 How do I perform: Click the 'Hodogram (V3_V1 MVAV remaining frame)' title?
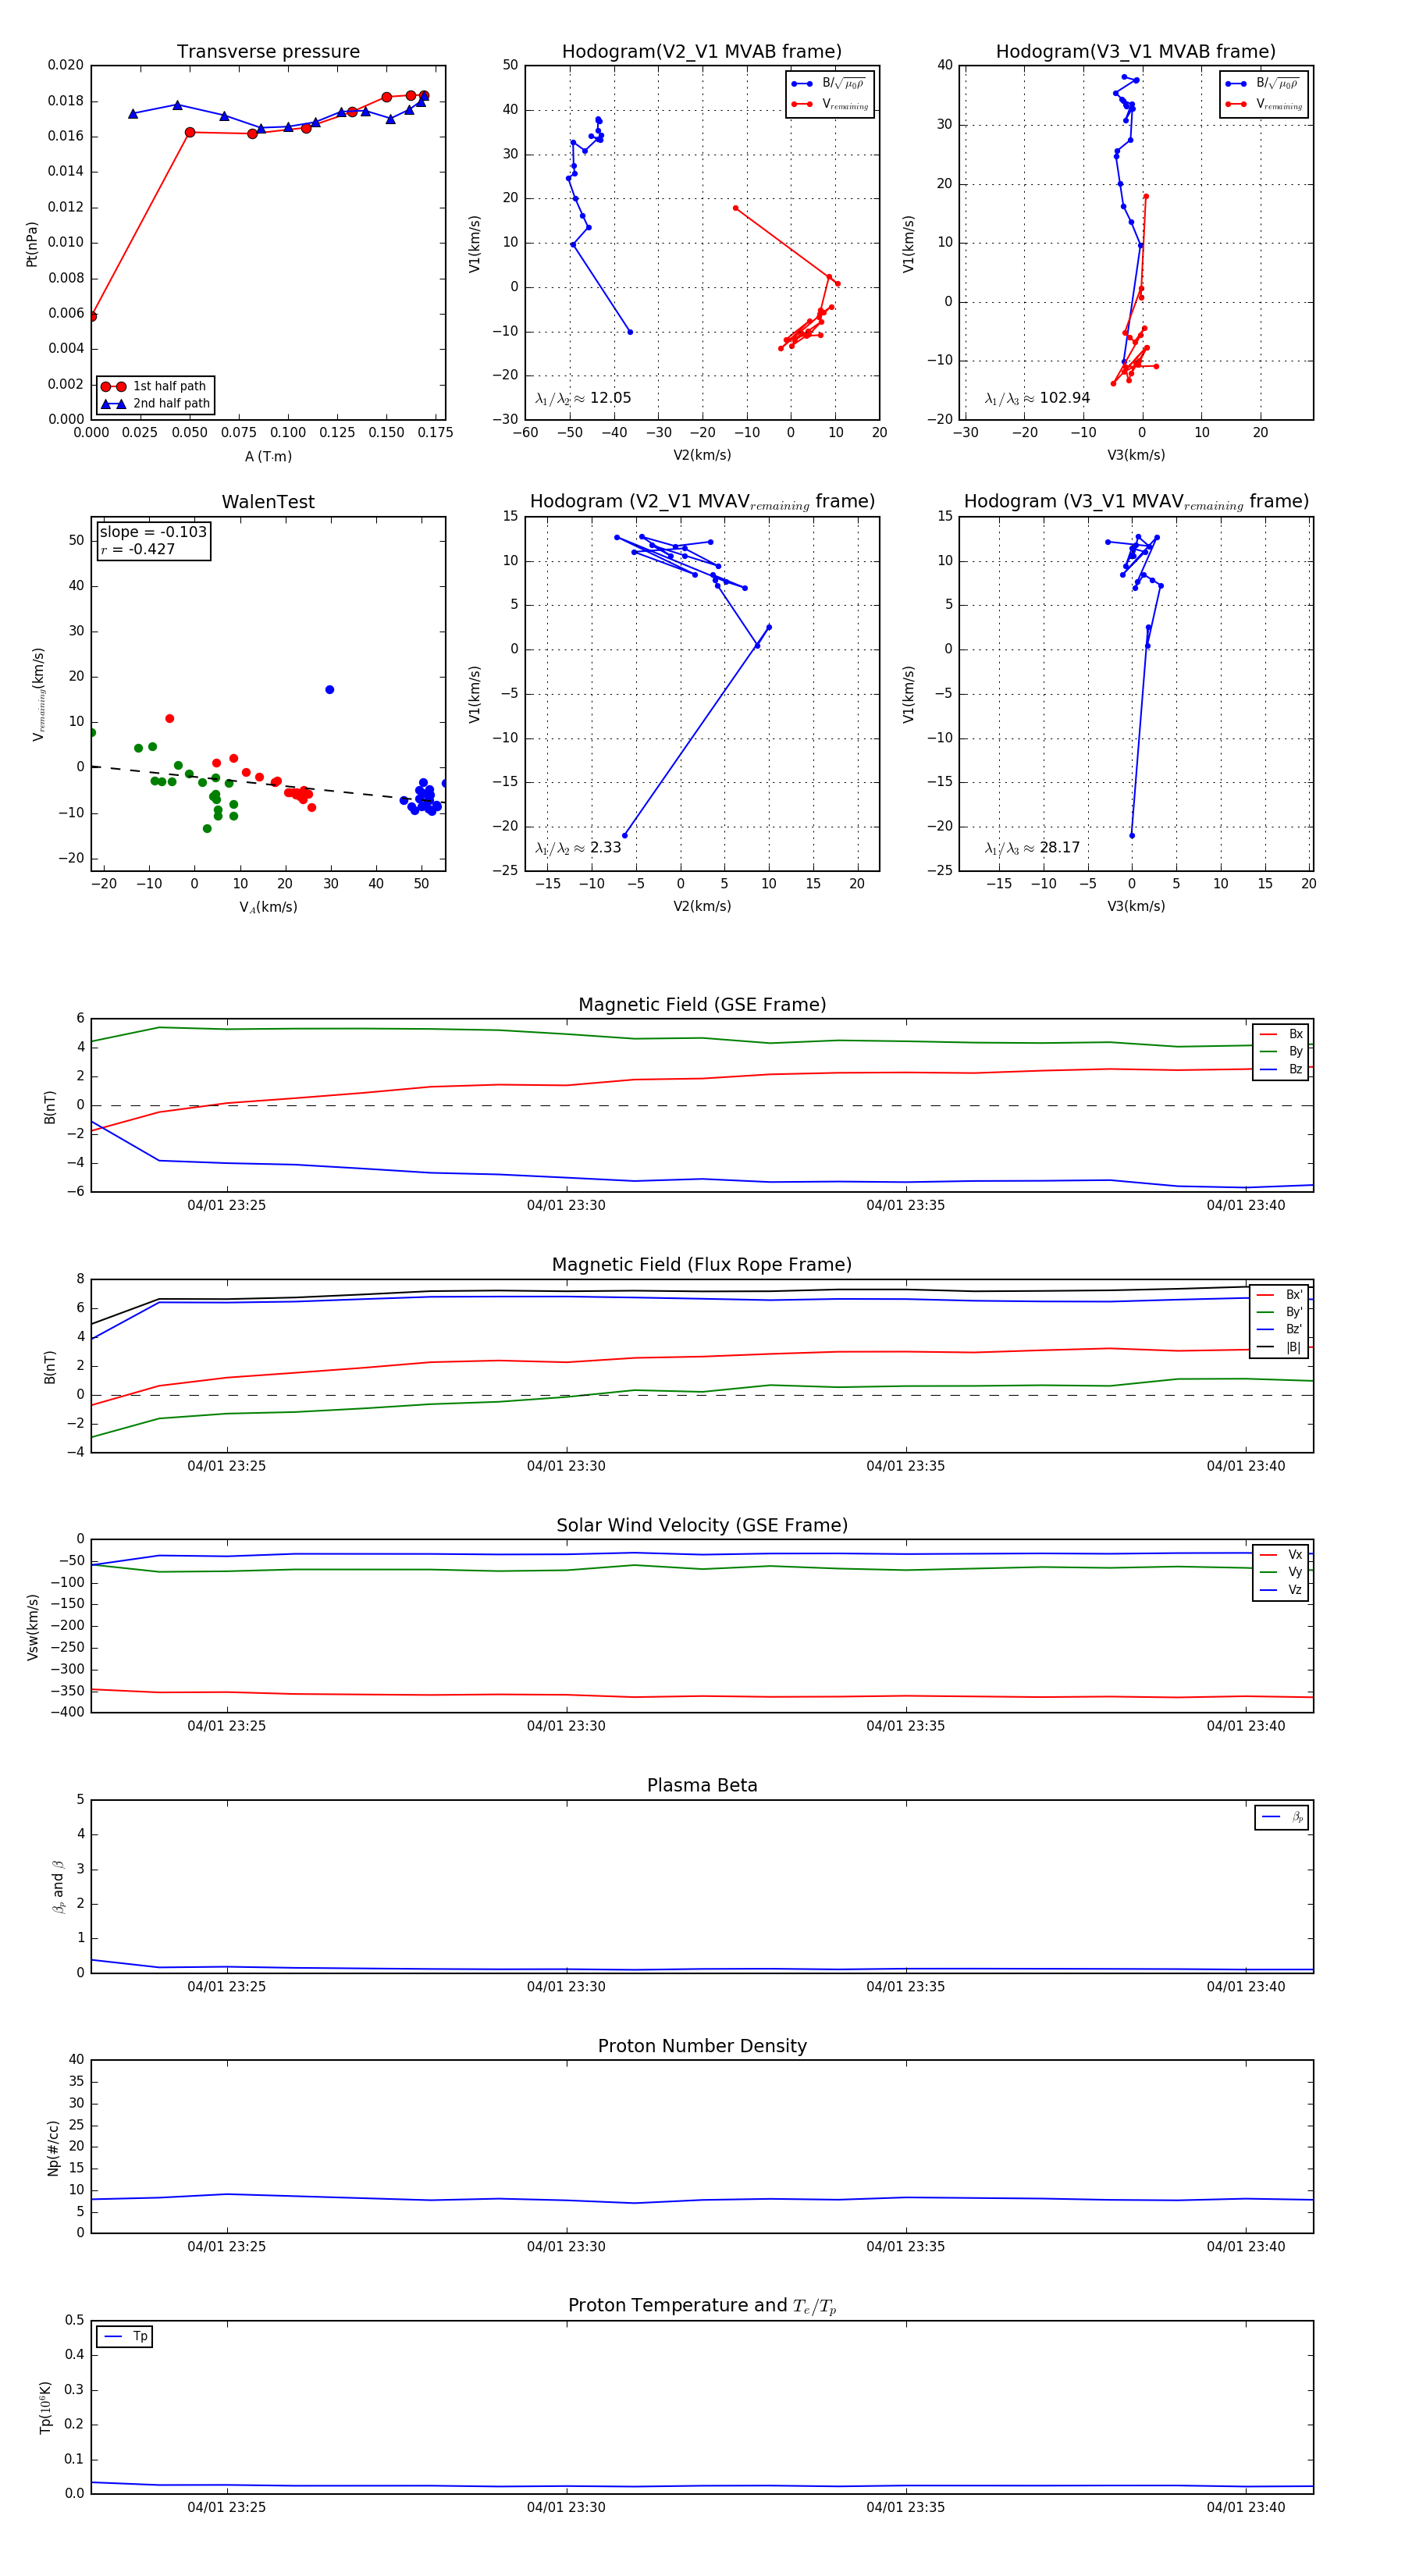click(1136, 502)
